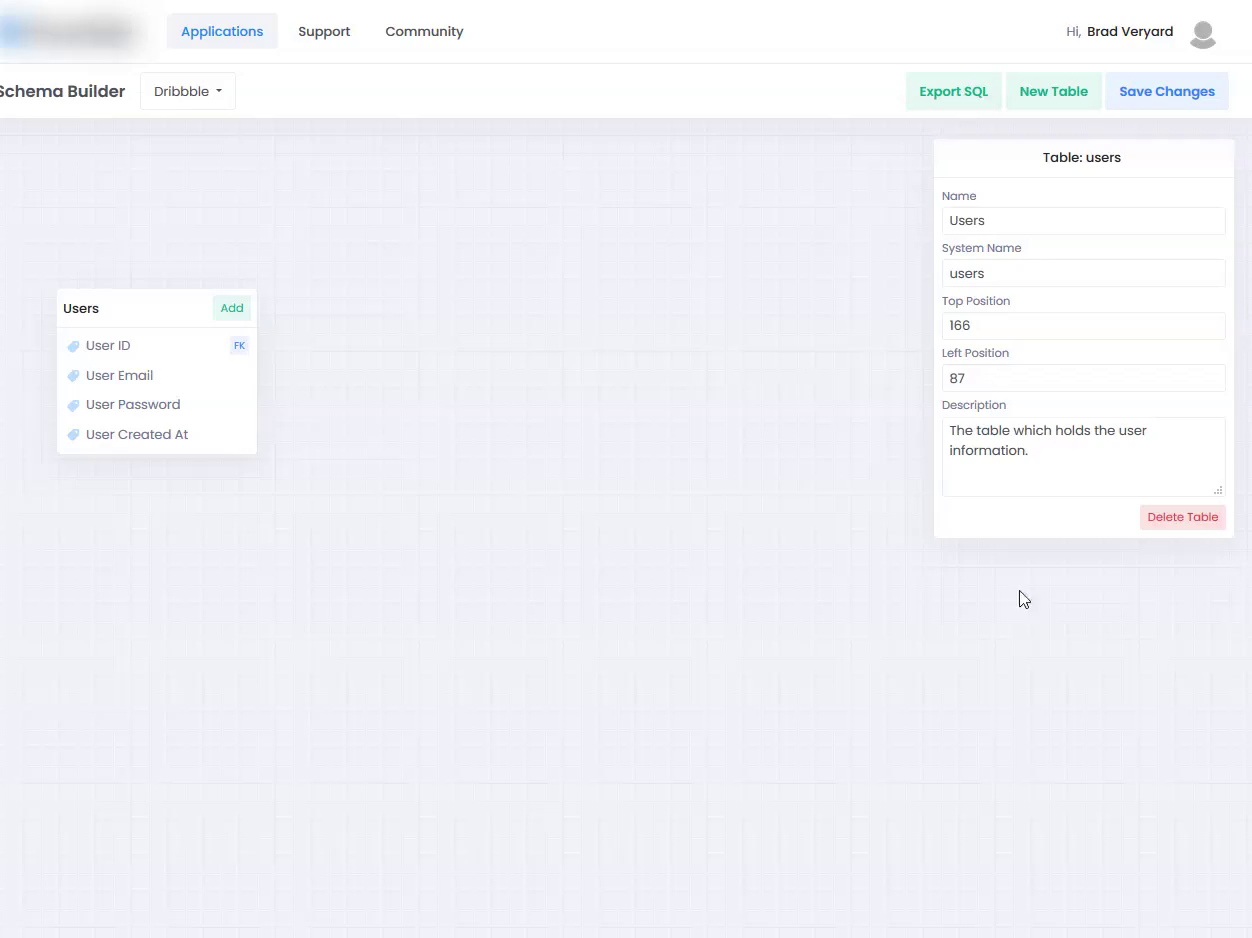The width and height of the screenshot is (1252, 938).
Task: Click the blurred logo in header
Action: (70, 32)
